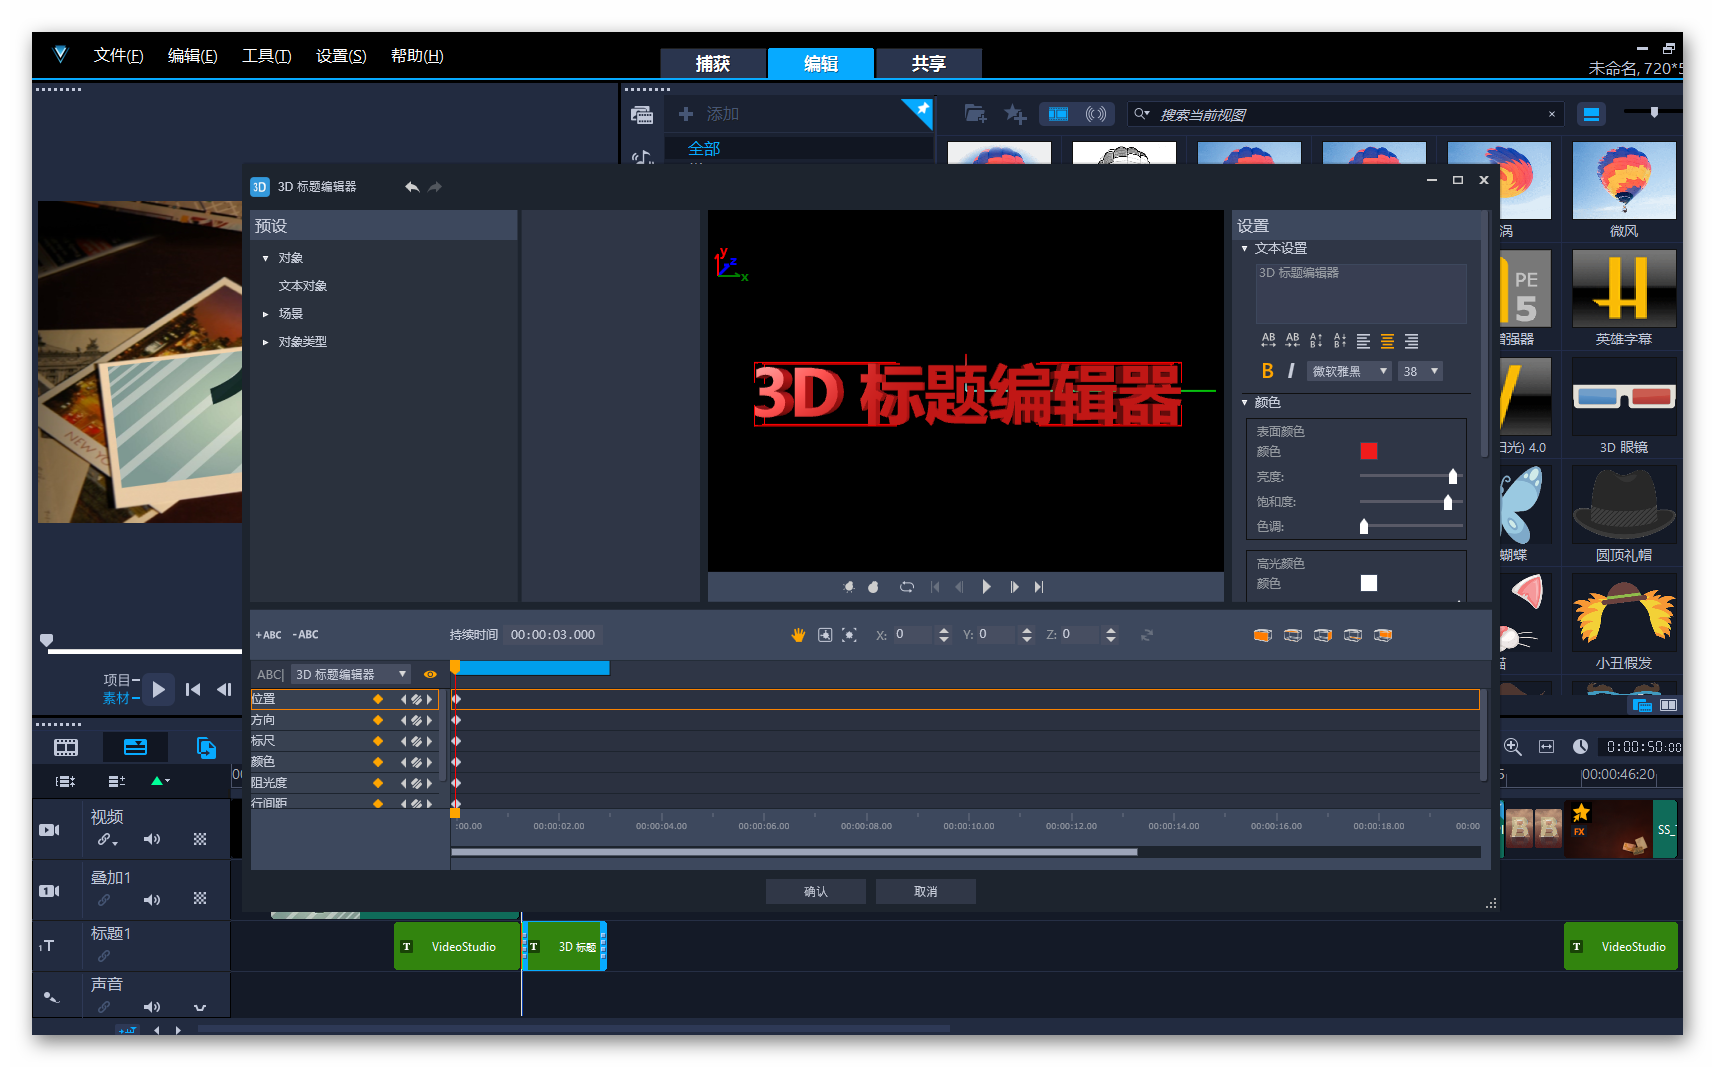Select the 全部 category in library
The image size is (1715, 1067).
point(704,148)
